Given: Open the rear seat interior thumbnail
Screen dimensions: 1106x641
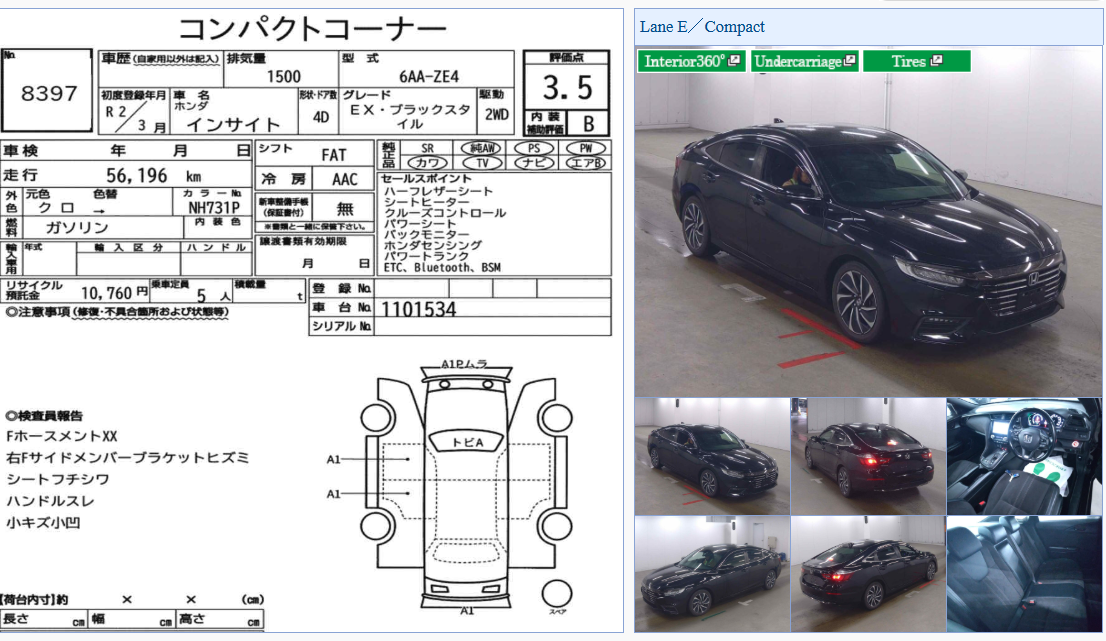Looking at the screenshot, I should [x=1023, y=573].
